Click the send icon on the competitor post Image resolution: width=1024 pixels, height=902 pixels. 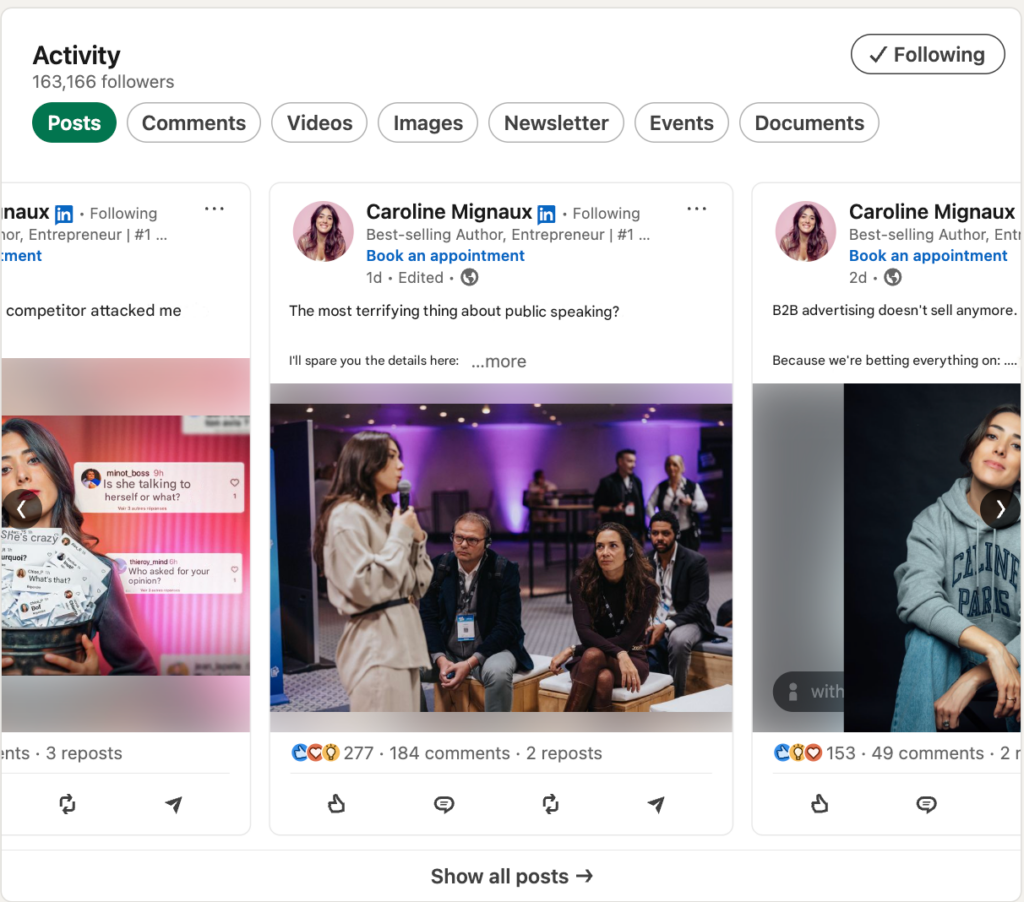click(x=174, y=804)
